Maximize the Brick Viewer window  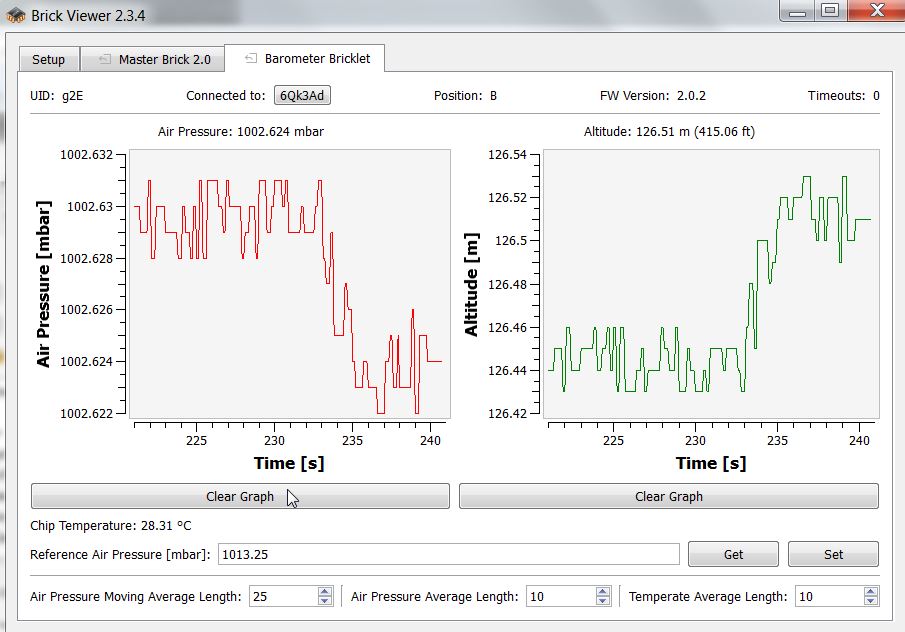click(x=829, y=11)
